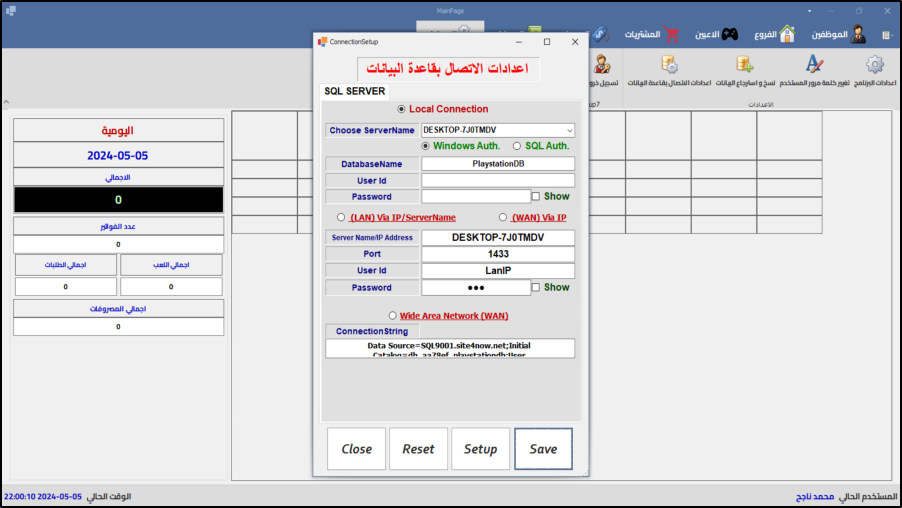The image size is (902, 508).
Task: Collapse the ribbon using the left chevron
Action: click(x=6, y=101)
